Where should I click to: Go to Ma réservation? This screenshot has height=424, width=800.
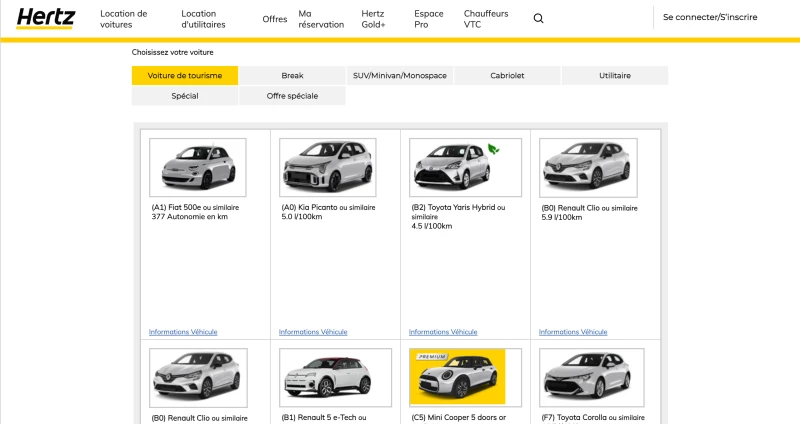pyautogui.click(x=321, y=19)
